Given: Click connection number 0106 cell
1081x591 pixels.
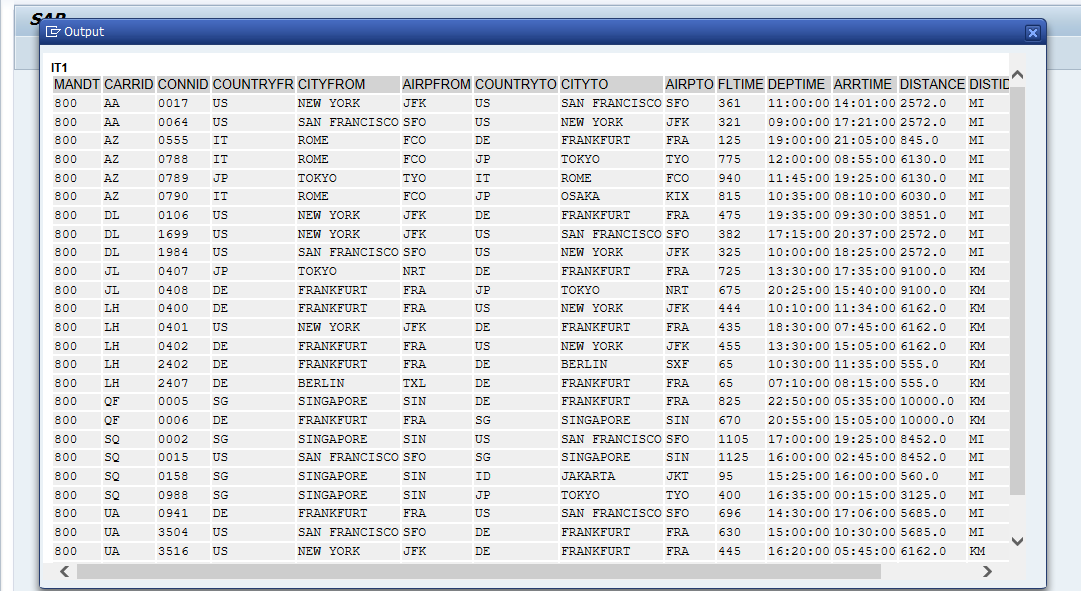Looking at the screenshot, I should pyautogui.click(x=183, y=215).
